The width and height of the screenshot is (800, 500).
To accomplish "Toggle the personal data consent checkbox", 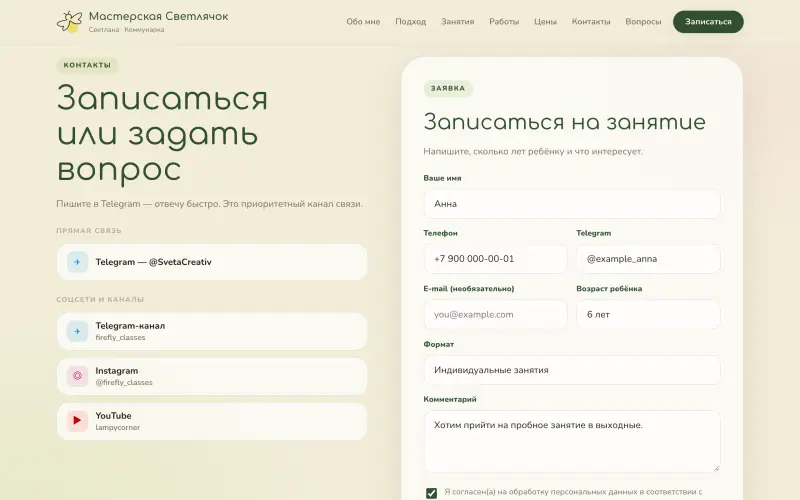I will [x=431, y=493].
